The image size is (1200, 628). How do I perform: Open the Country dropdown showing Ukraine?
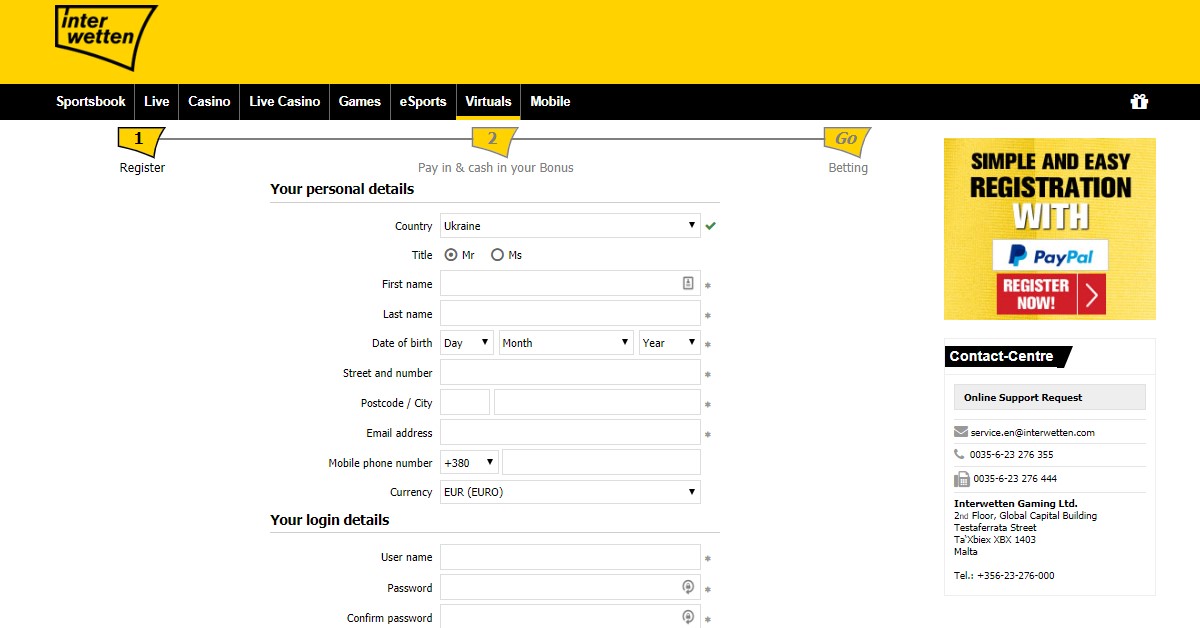click(570, 226)
